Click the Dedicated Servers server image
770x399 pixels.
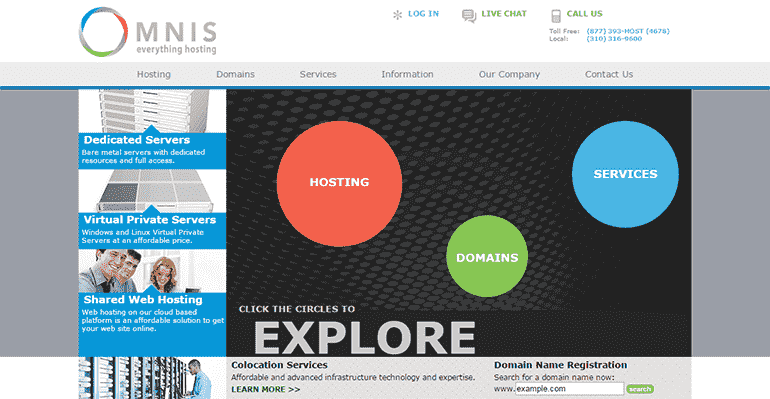coord(152,111)
